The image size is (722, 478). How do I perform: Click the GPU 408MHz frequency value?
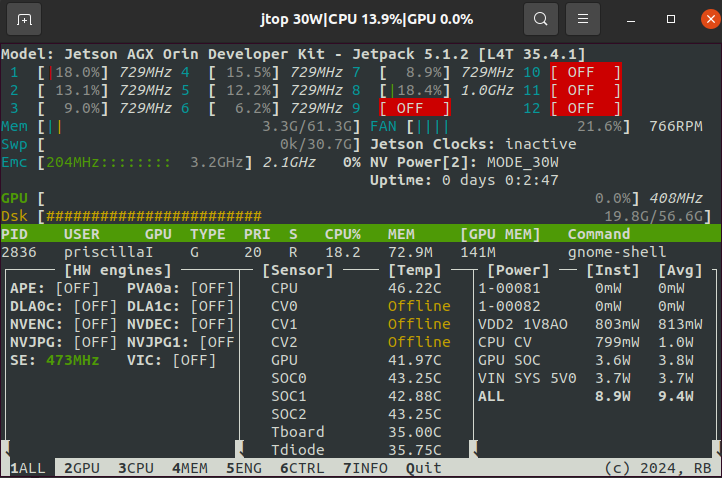[x=675, y=198]
